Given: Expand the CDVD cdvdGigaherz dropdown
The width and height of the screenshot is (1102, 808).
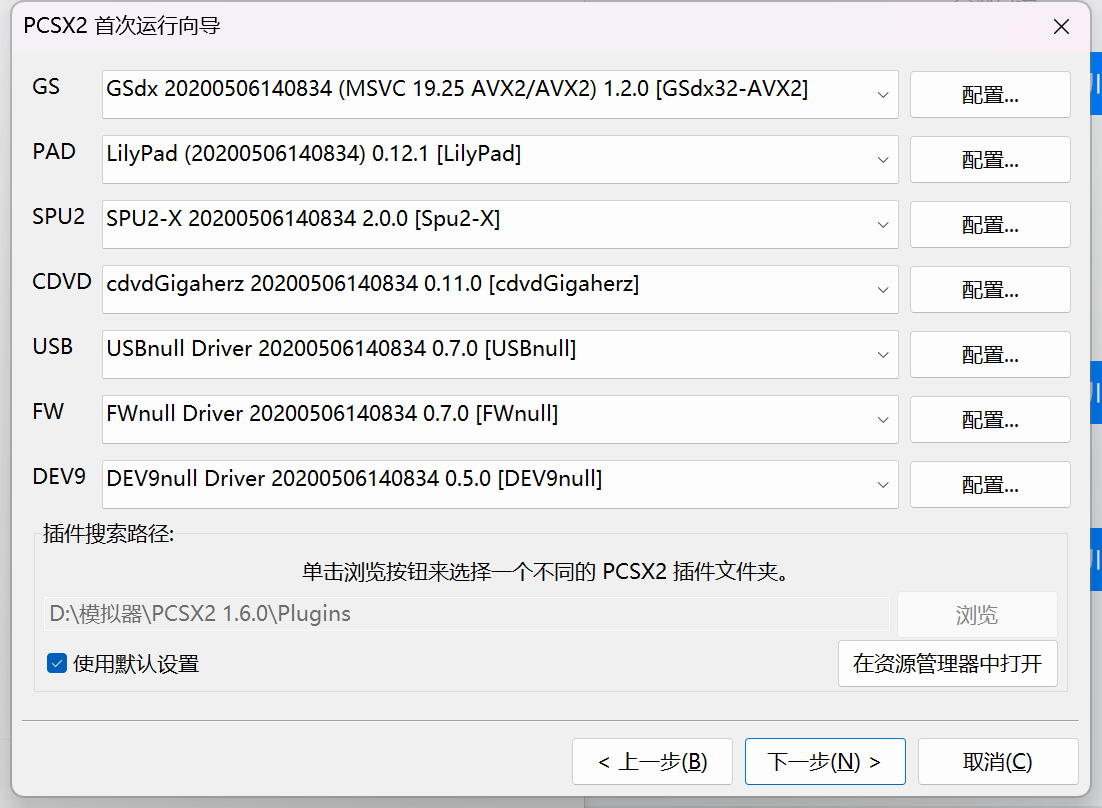Looking at the screenshot, I should 500,289.
